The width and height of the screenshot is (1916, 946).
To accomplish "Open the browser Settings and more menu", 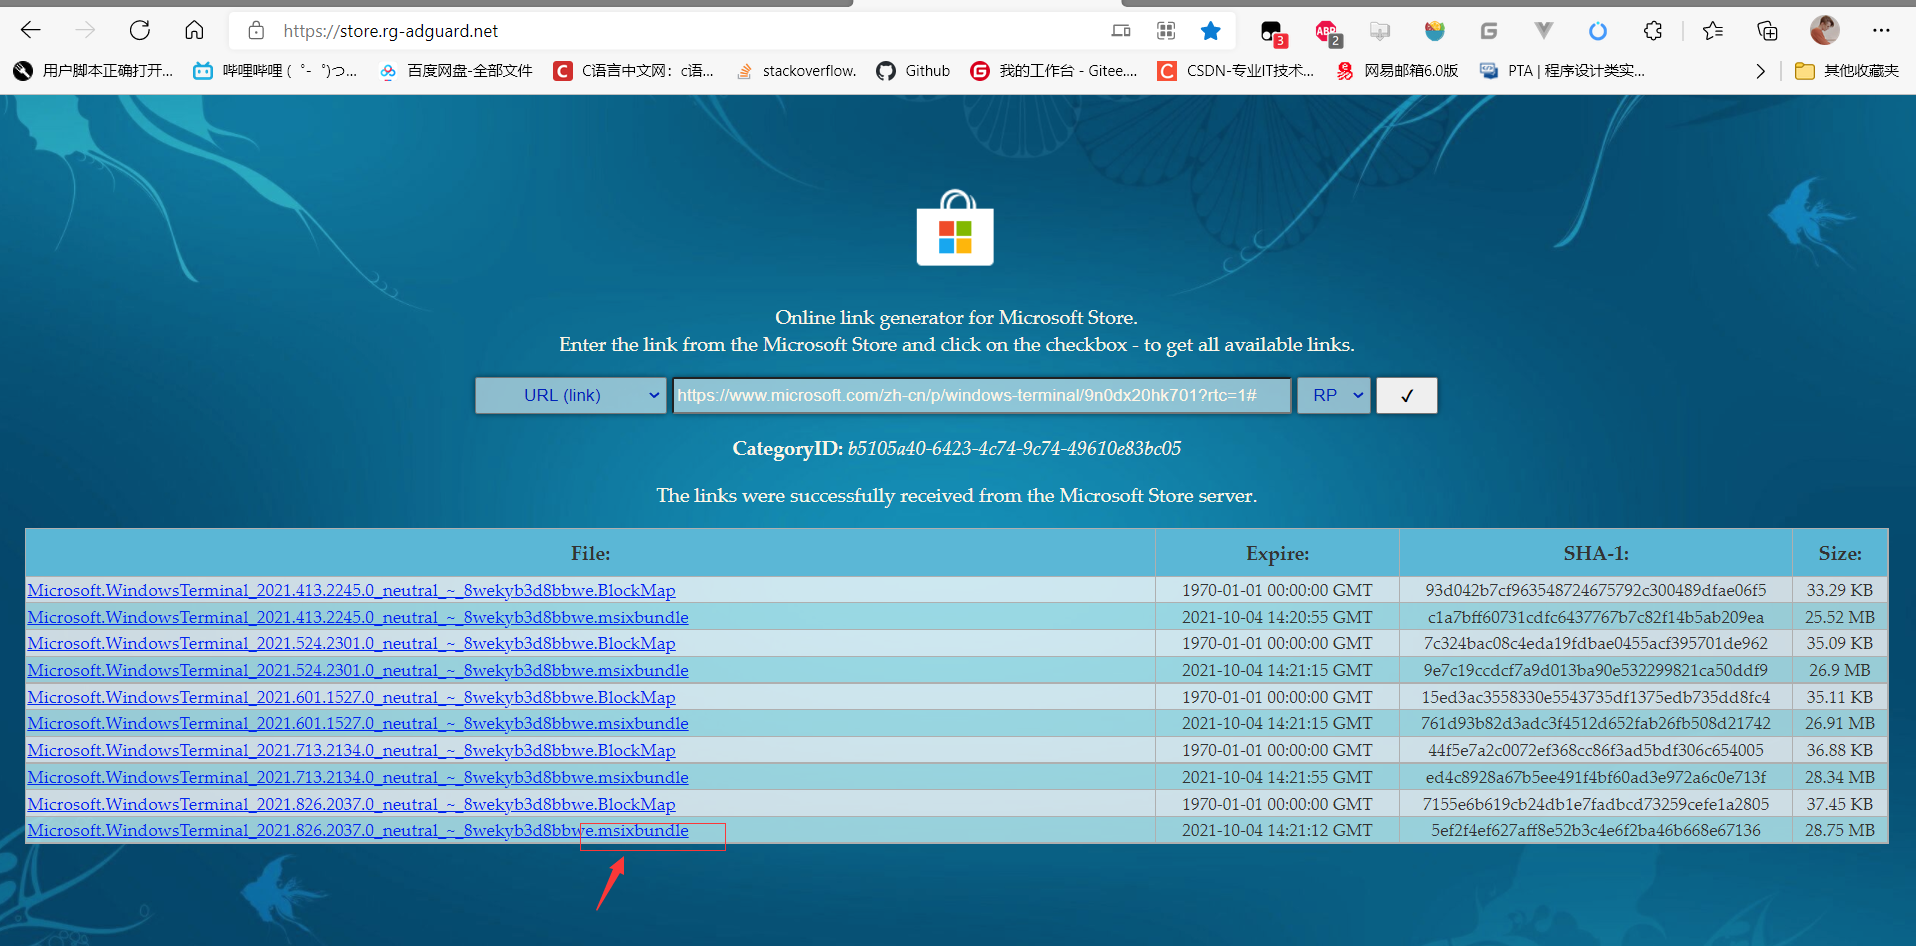I will 1881,31.
